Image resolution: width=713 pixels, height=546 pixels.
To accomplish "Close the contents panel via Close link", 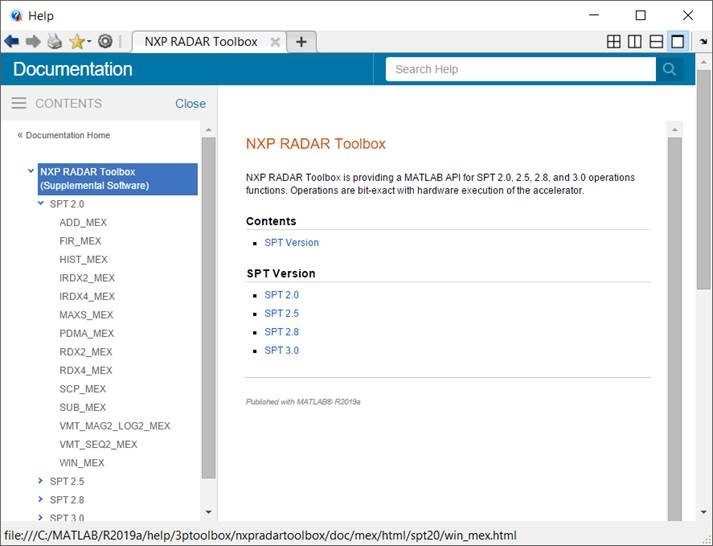I will tap(191, 104).
